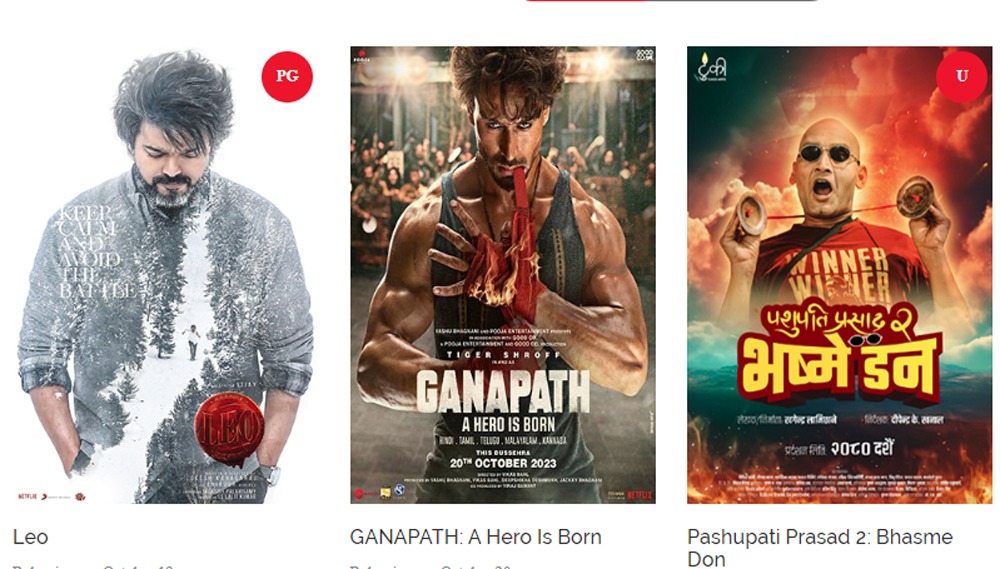Click the 20th October 2023 text on poster
The height and width of the screenshot is (569, 1000).
click(x=503, y=463)
